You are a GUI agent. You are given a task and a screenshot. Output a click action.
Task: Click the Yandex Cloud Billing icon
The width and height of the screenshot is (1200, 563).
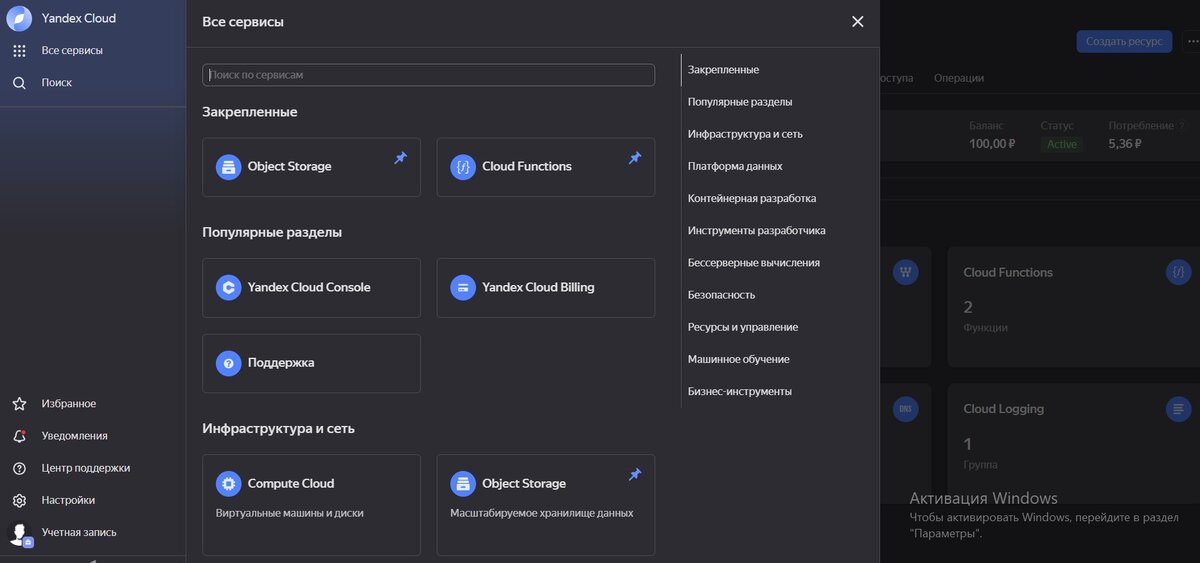[x=463, y=288]
